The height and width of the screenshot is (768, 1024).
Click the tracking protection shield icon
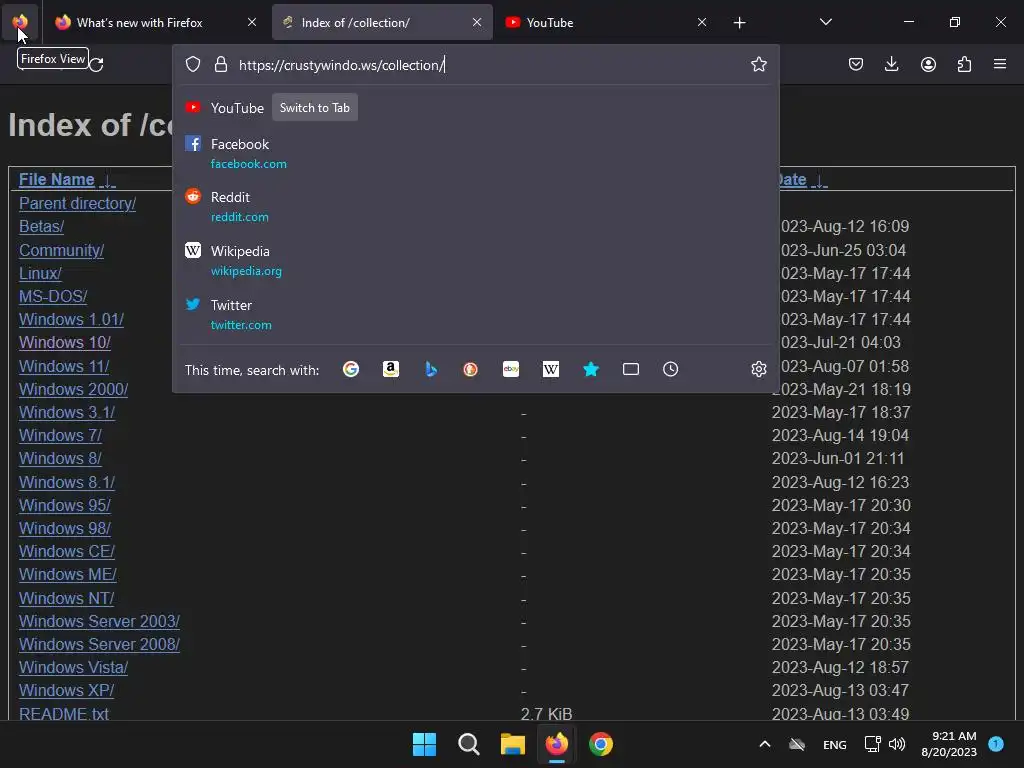pos(193,64)
